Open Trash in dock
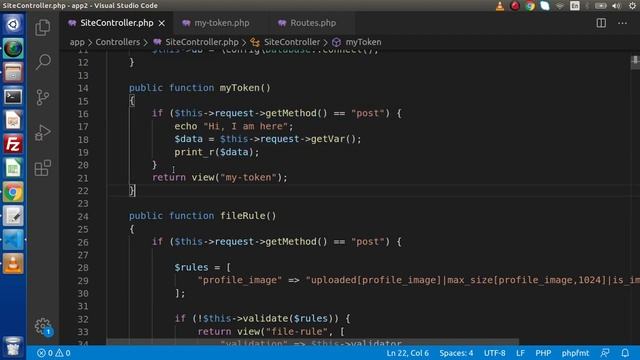The width and height of the screenshot is (640, 360). coord(13,346)
